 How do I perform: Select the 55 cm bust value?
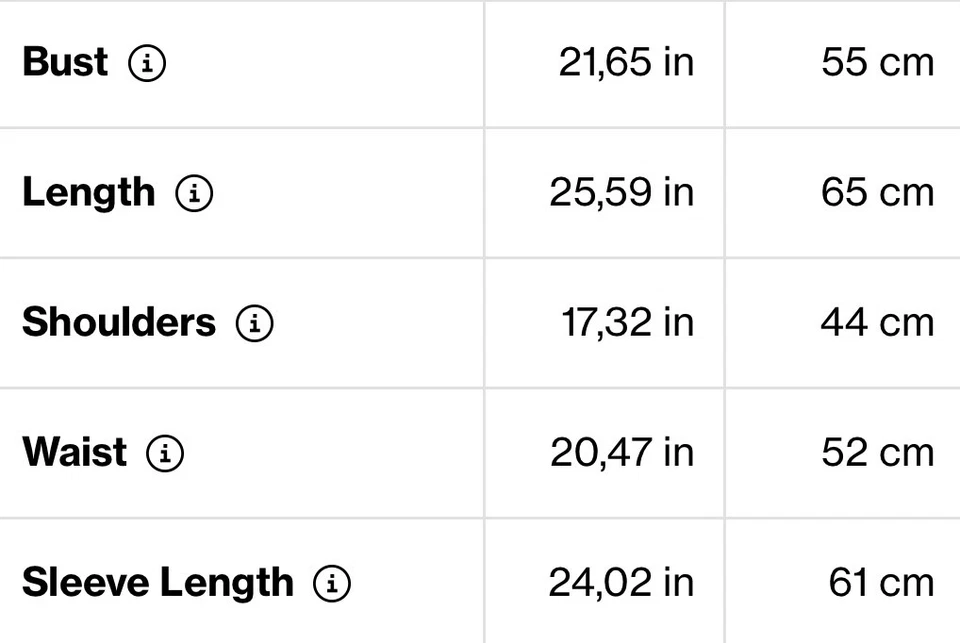(878, 62)
